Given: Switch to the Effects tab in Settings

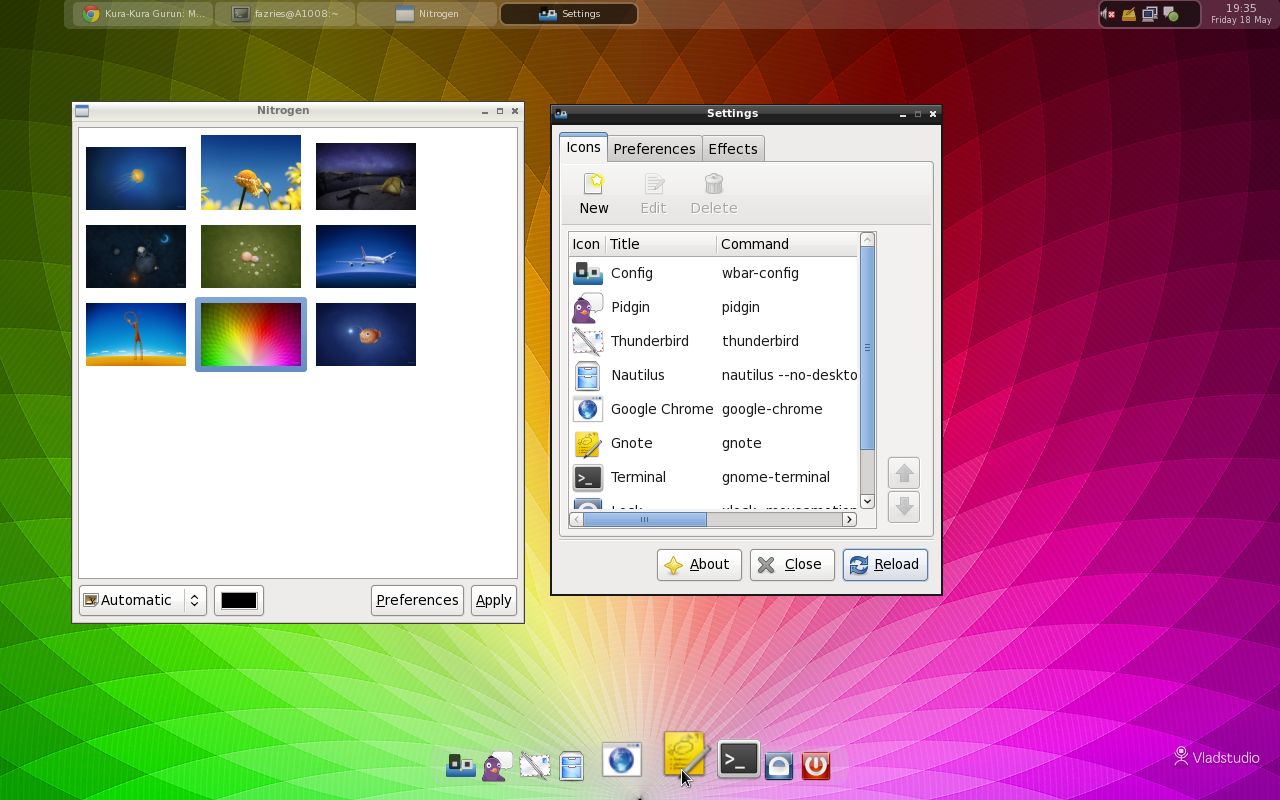Looking at the screenshot, I should coord(732,148).
